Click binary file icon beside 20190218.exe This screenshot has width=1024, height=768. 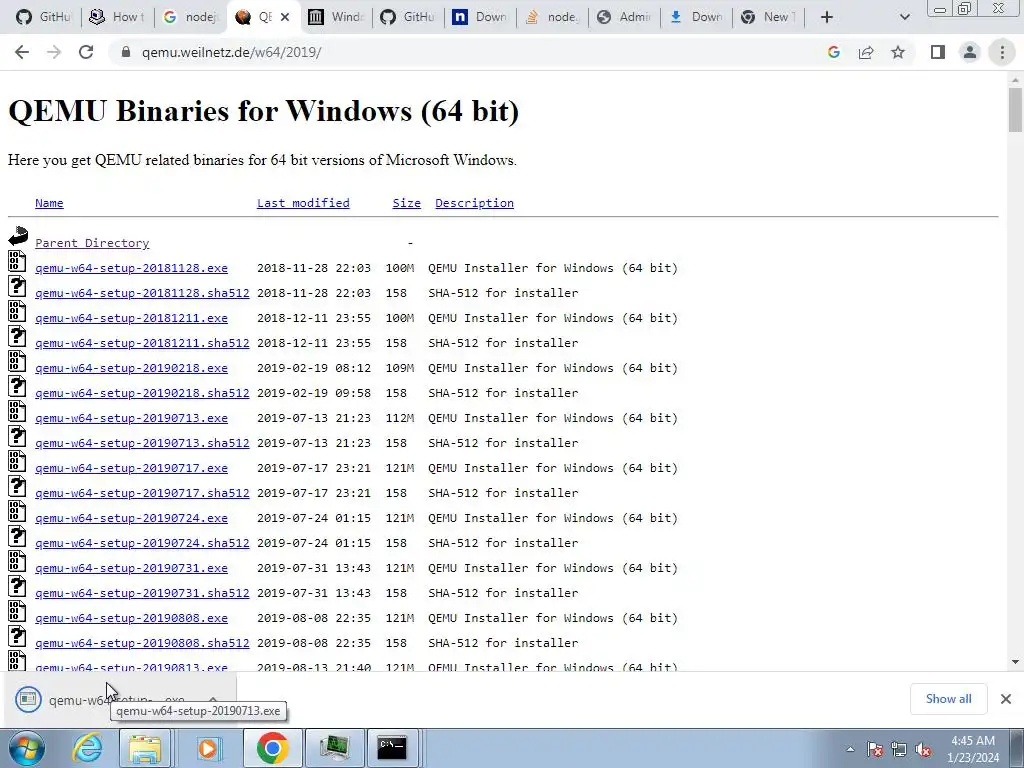17,361
